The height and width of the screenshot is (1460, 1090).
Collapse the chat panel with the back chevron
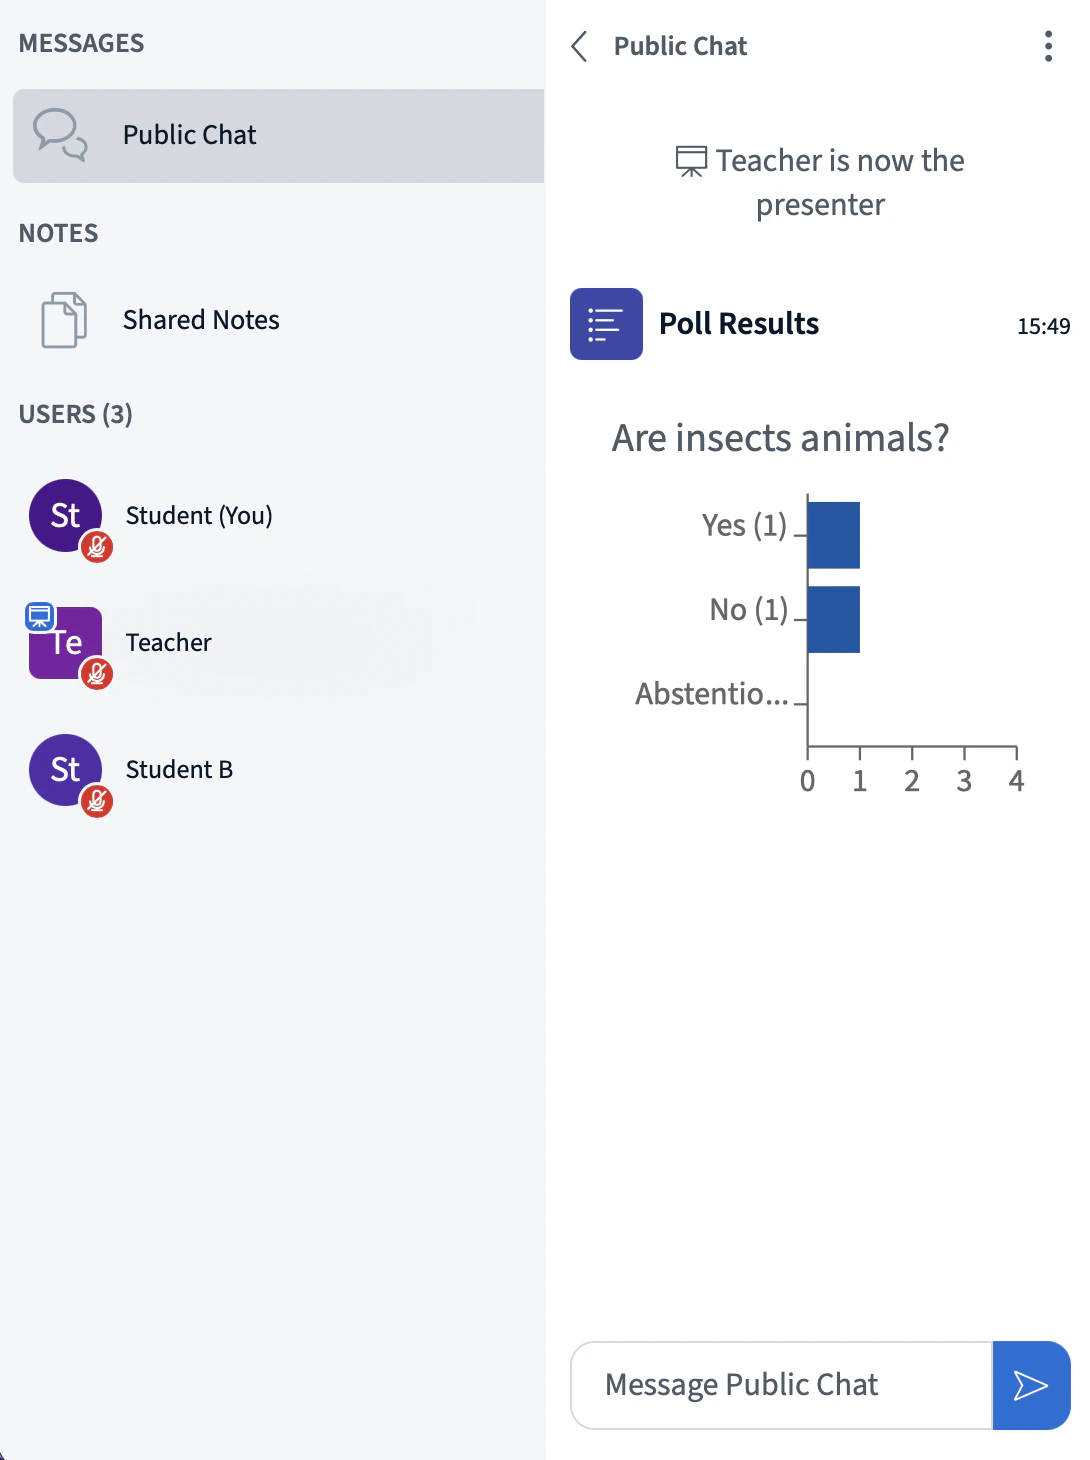tap(579, 46)
